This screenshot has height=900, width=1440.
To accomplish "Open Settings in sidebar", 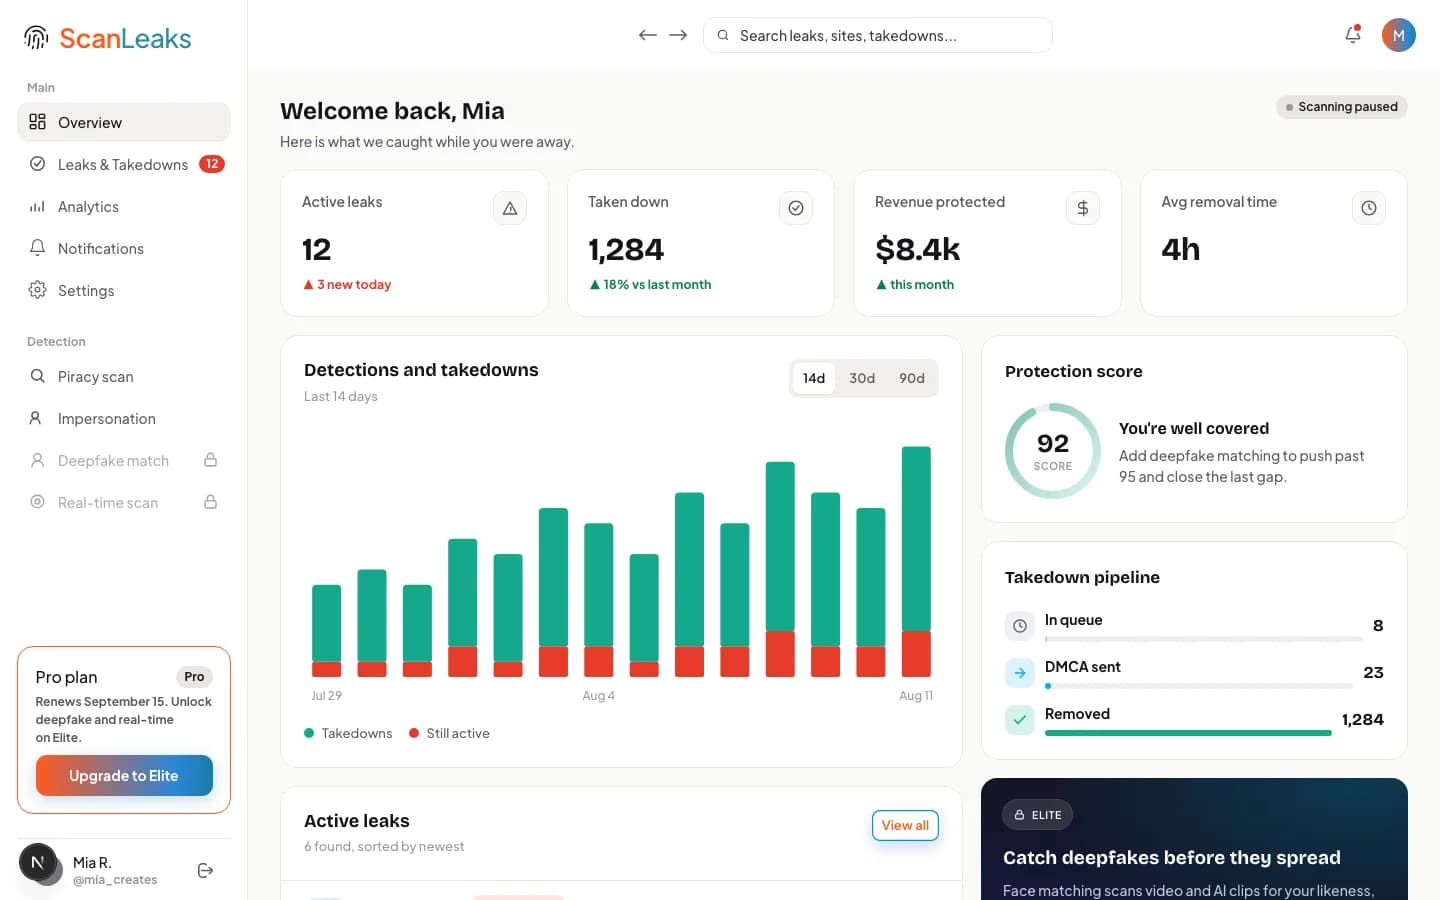I will [x=124, y=290].
